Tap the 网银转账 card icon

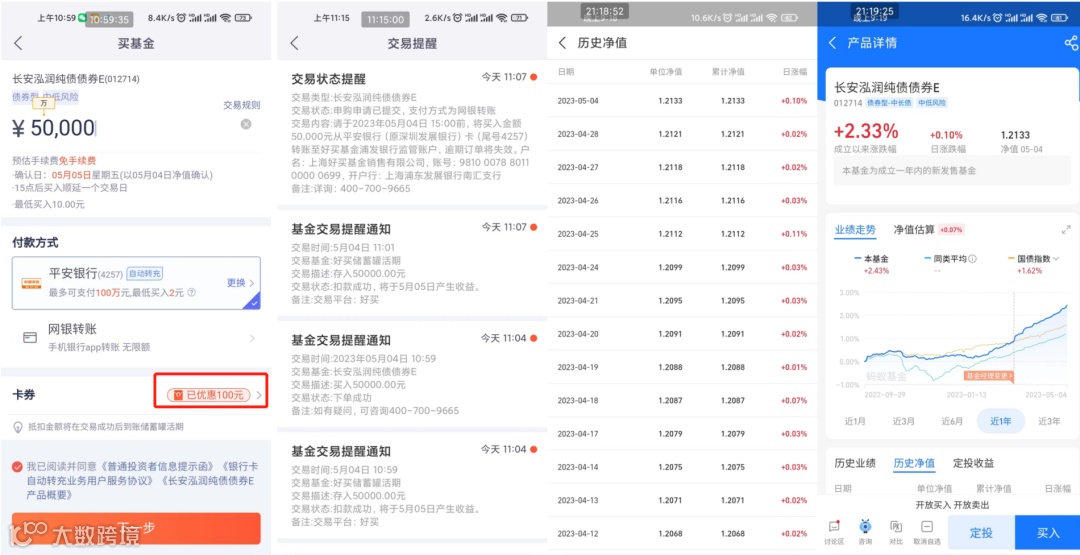click(30, 337)
